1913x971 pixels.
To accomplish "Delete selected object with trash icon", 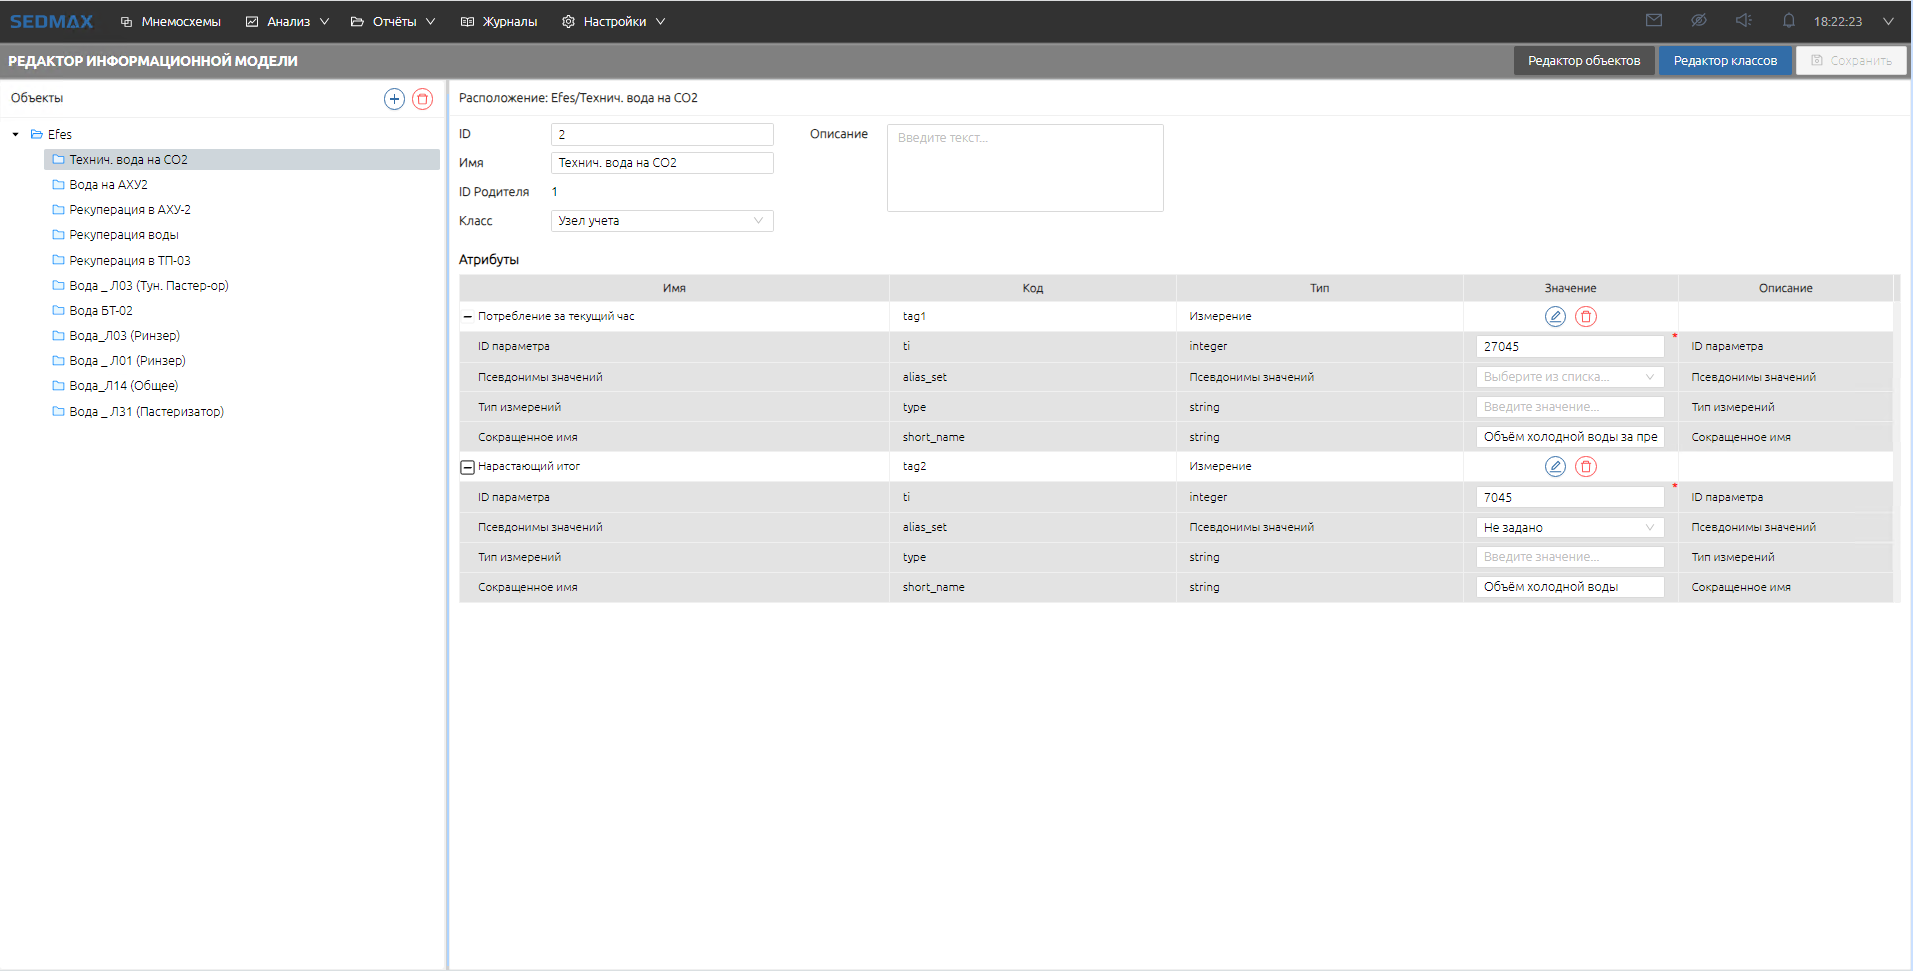I will point(423,99).
